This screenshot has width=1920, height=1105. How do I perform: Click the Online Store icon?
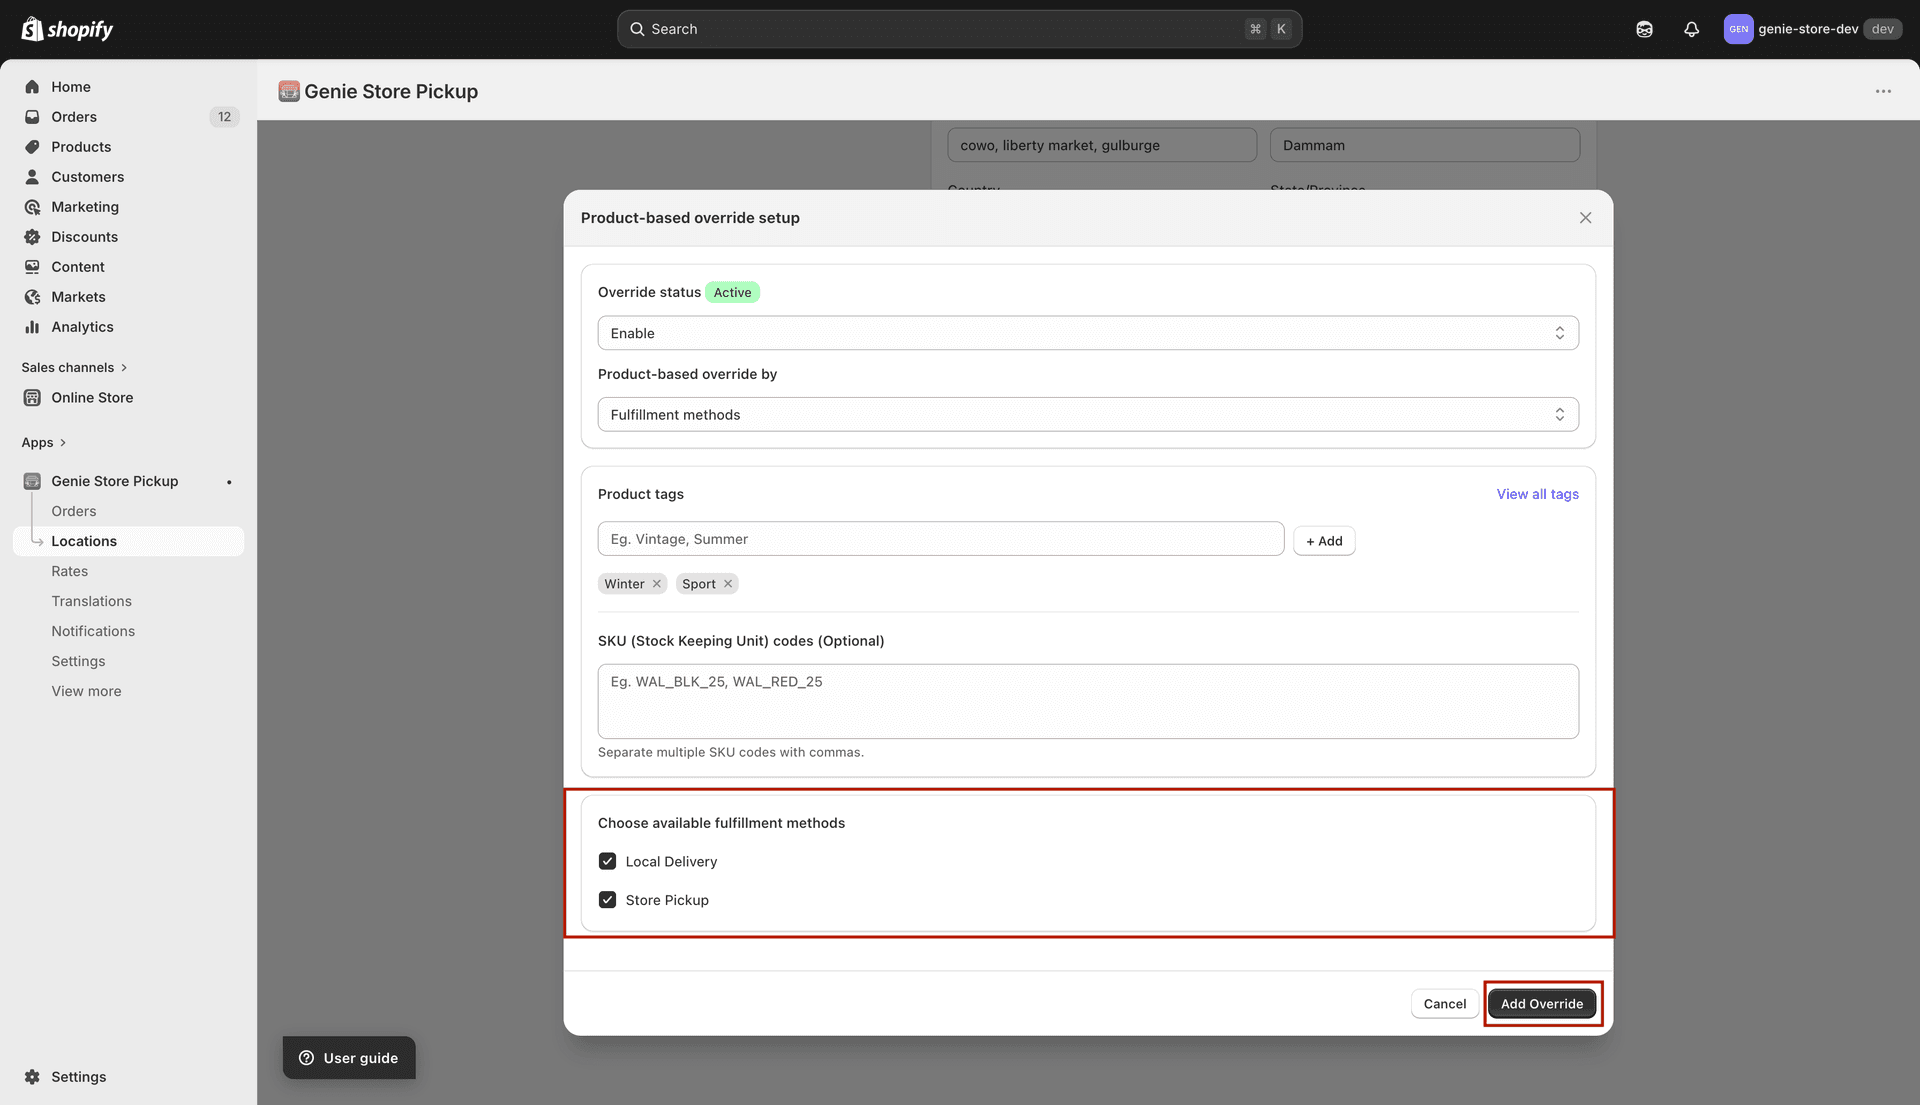click(32, 398)
